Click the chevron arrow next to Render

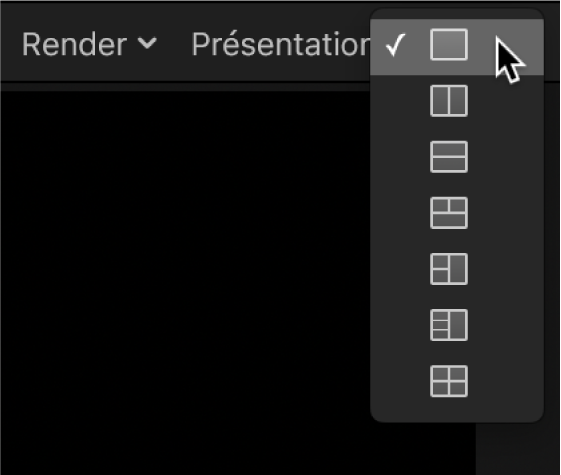[147, 43]
